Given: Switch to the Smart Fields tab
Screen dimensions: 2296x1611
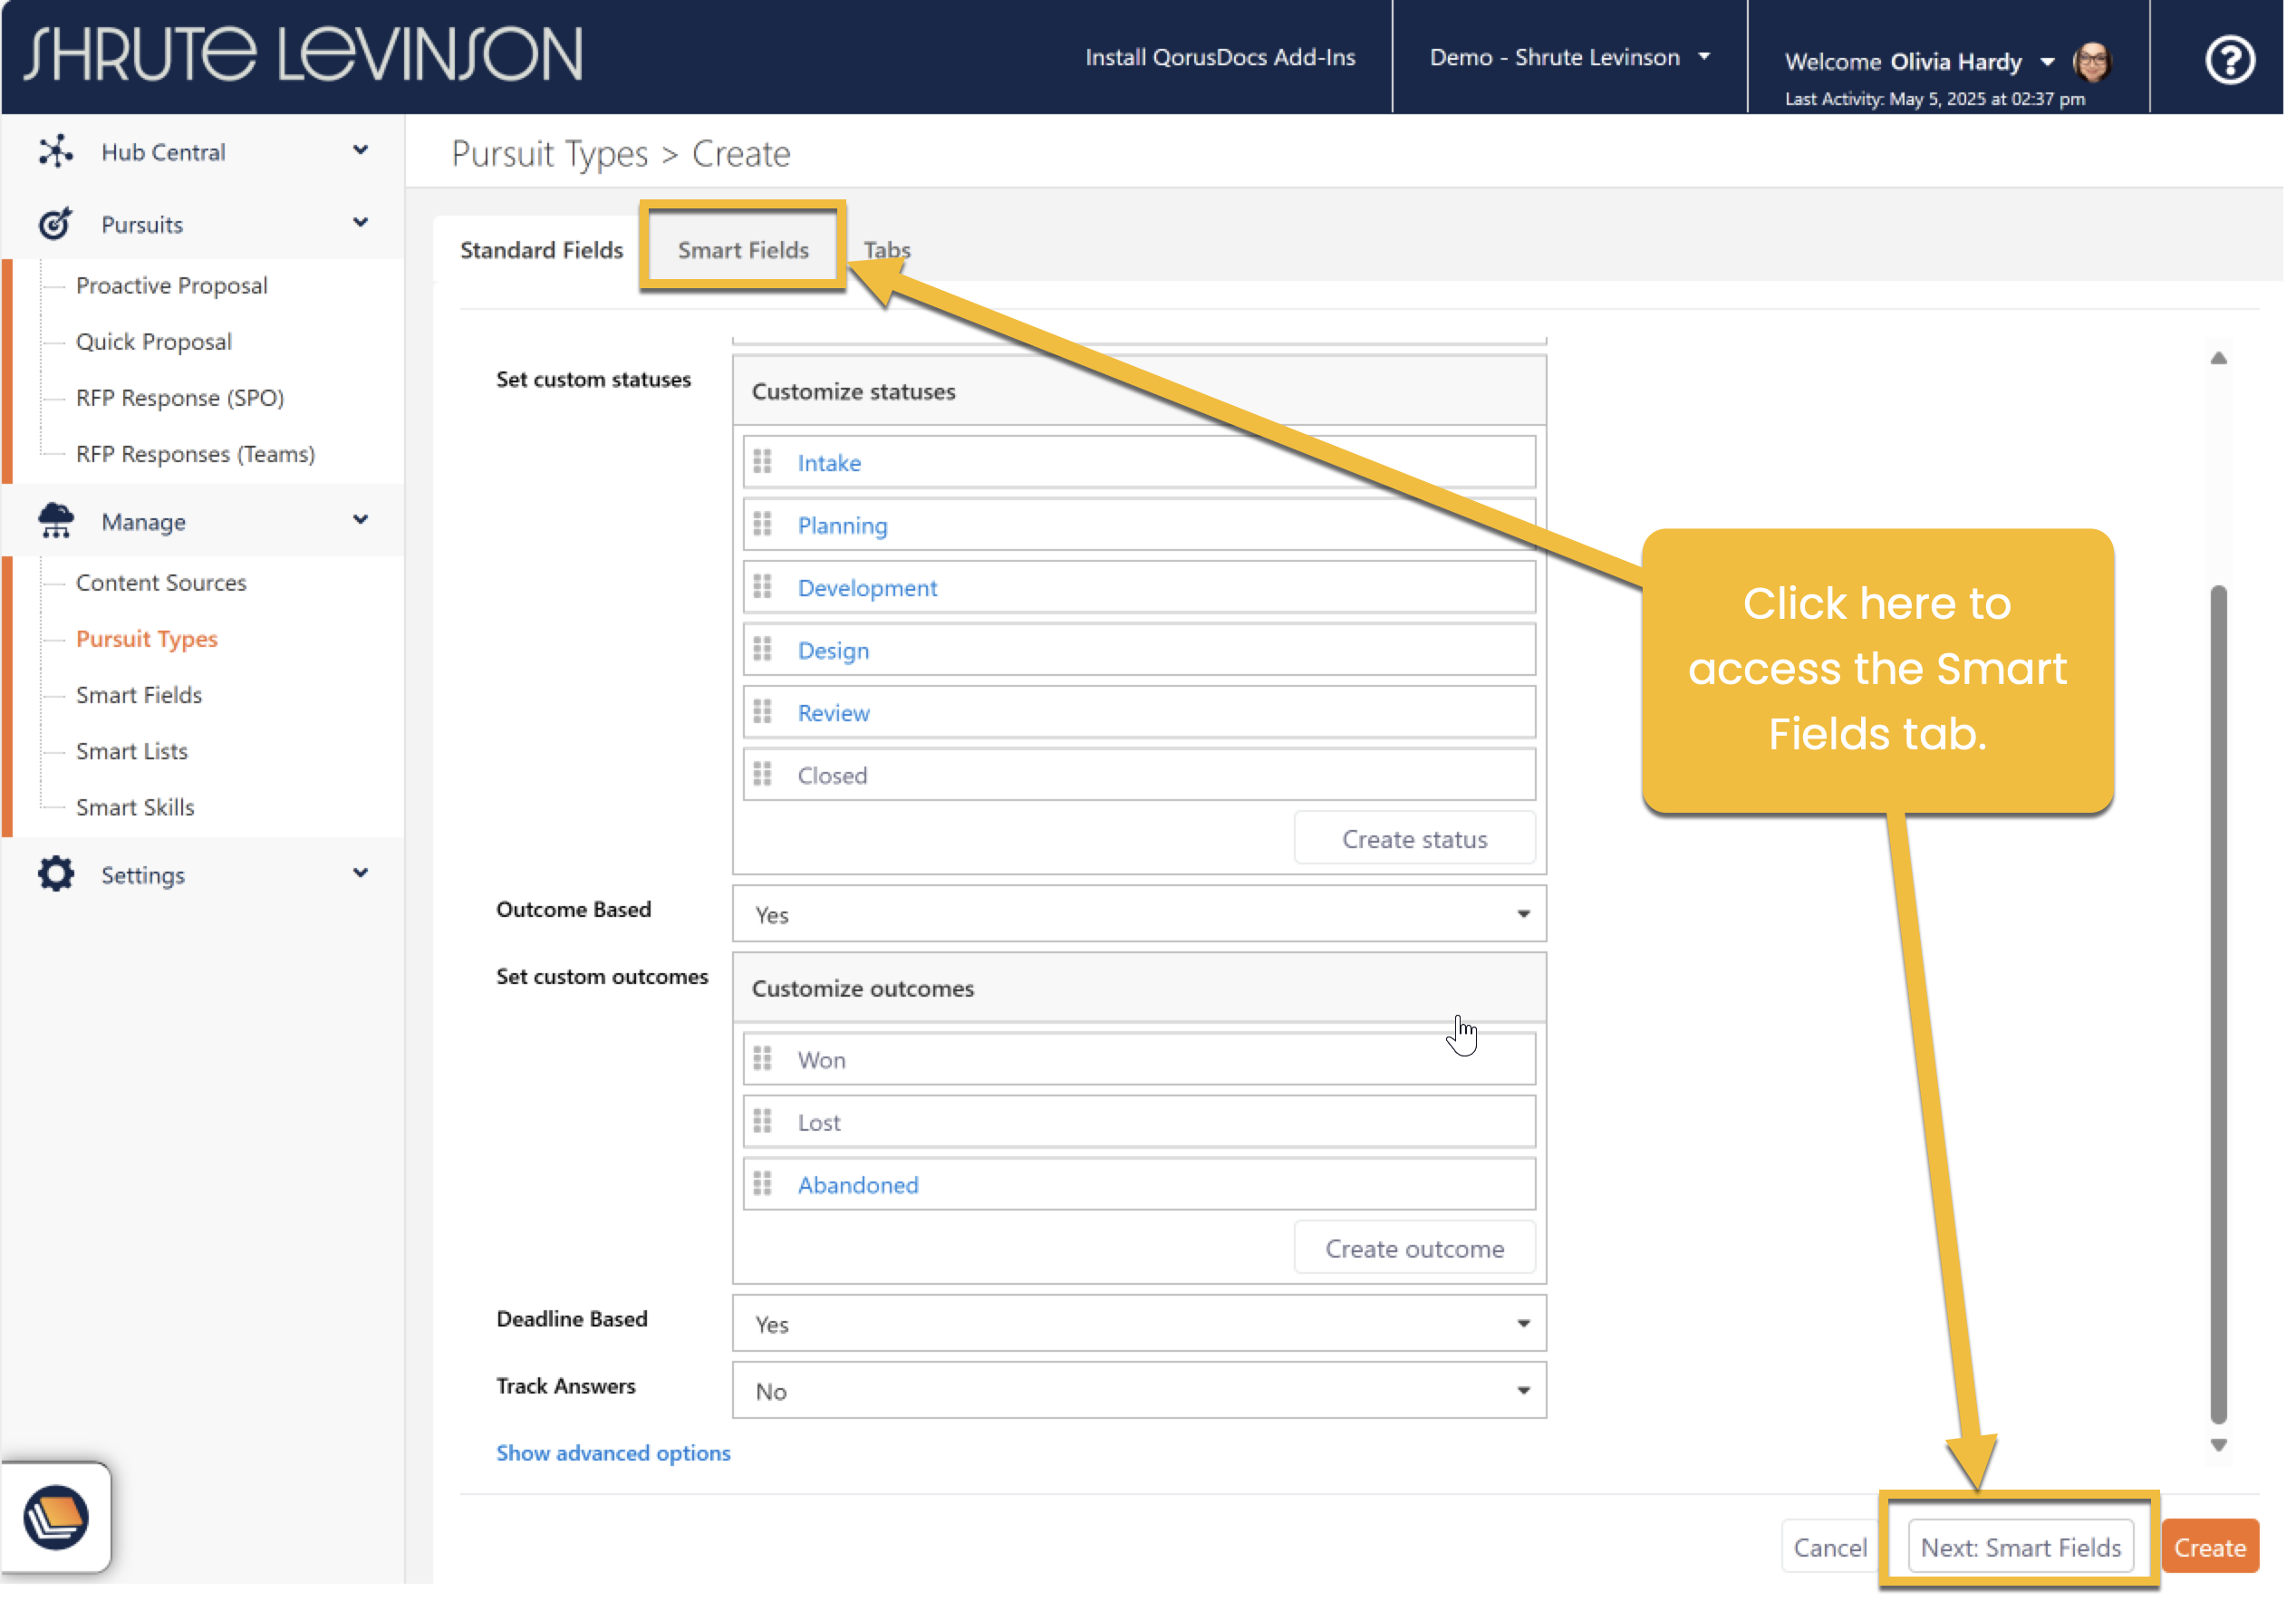Looking at the screenshot, I should tap(743, 249).
